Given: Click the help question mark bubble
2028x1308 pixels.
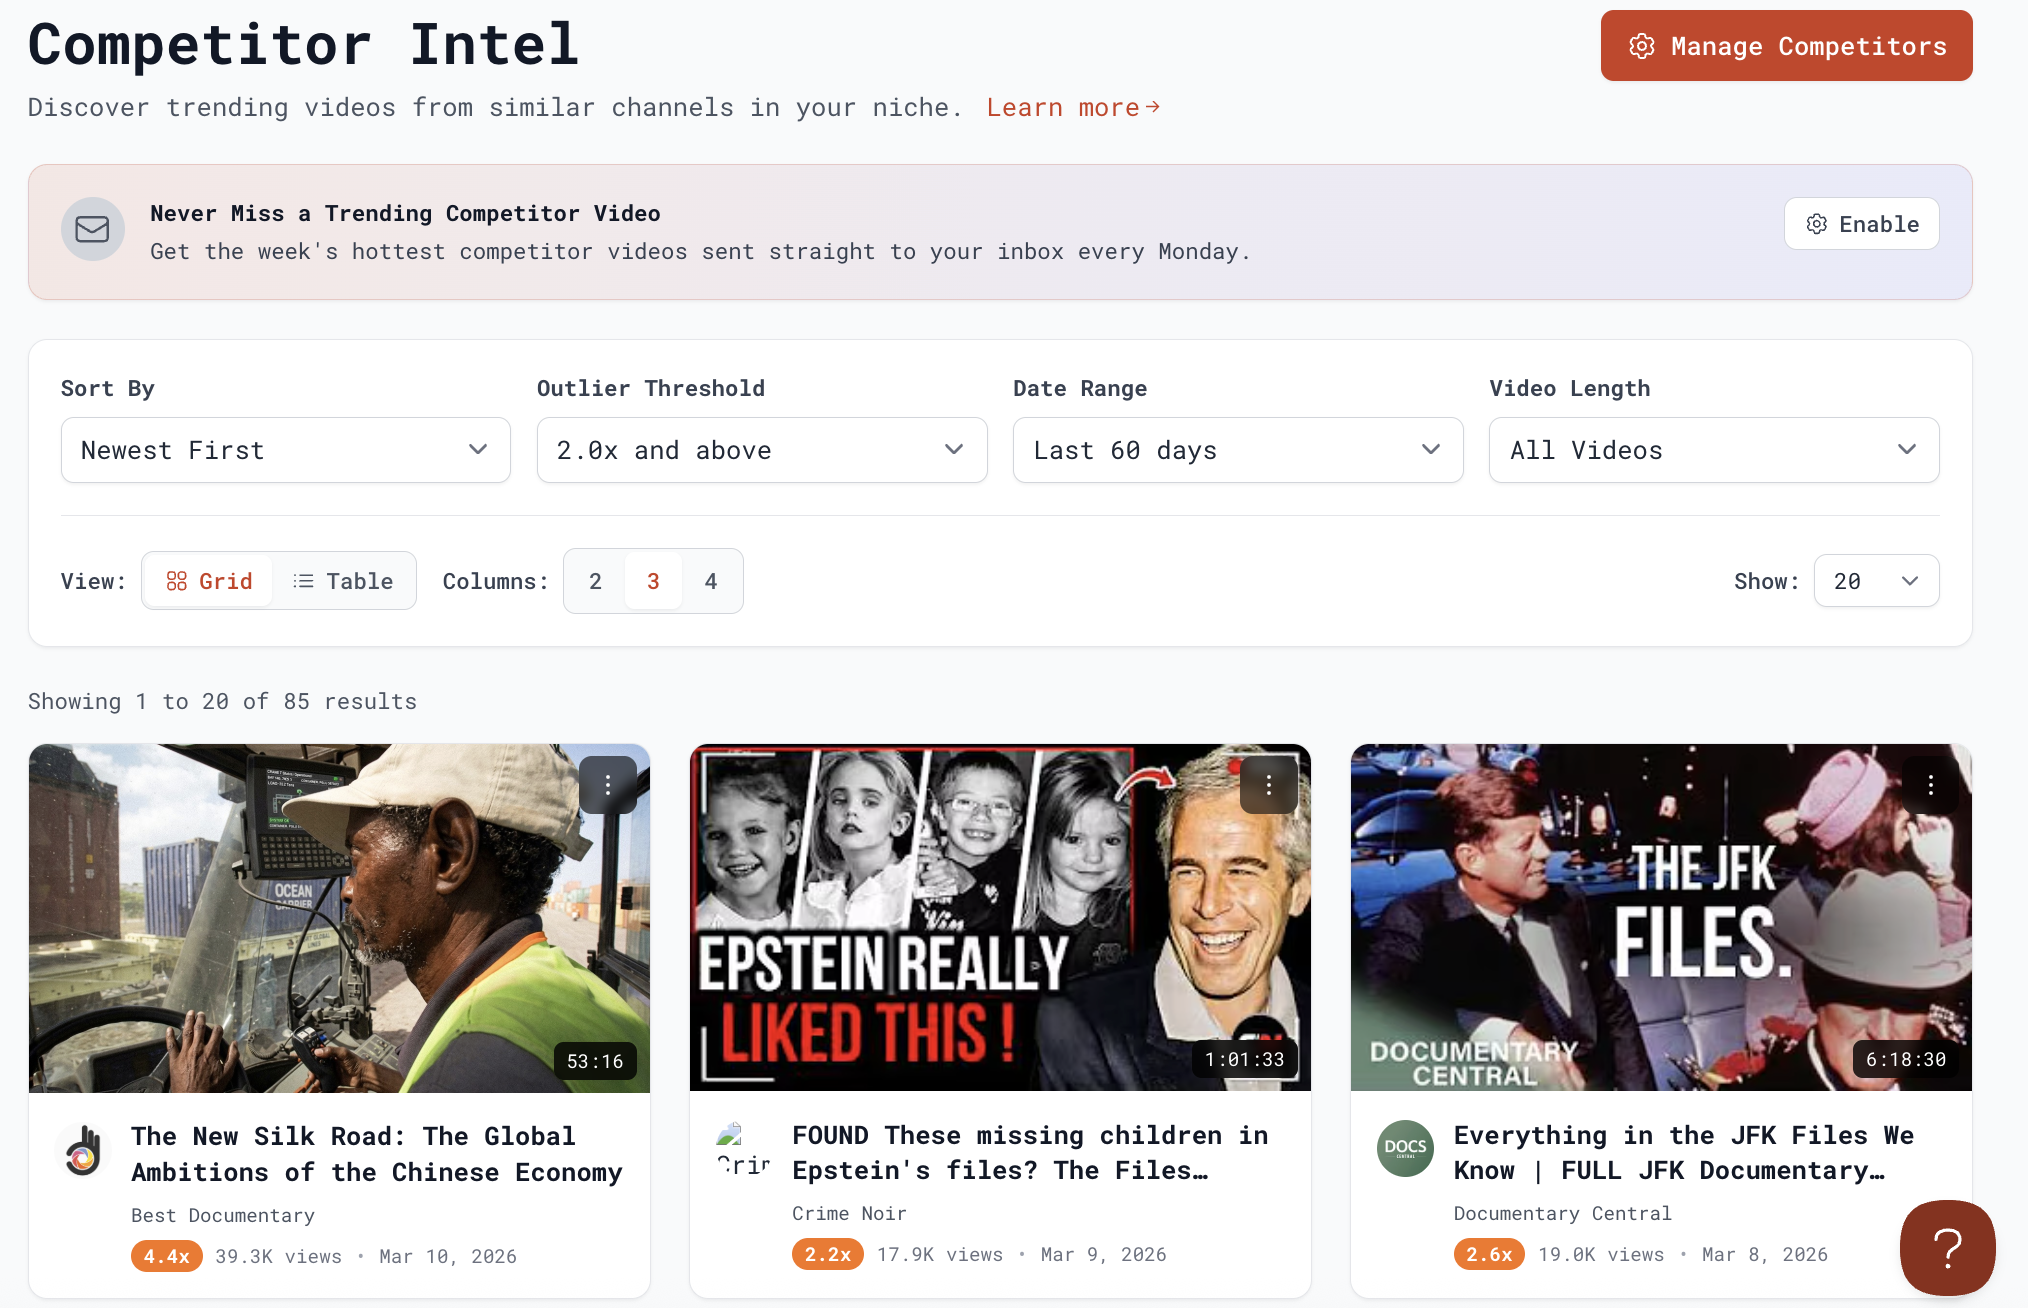Looking at the screenshot, I should click(x=1947, y=1247).
